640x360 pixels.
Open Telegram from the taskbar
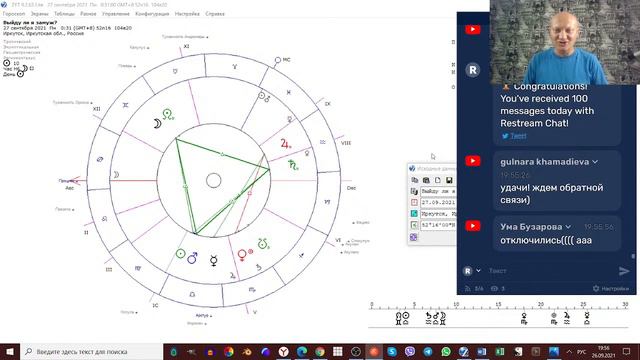click(x=428, y=351)
